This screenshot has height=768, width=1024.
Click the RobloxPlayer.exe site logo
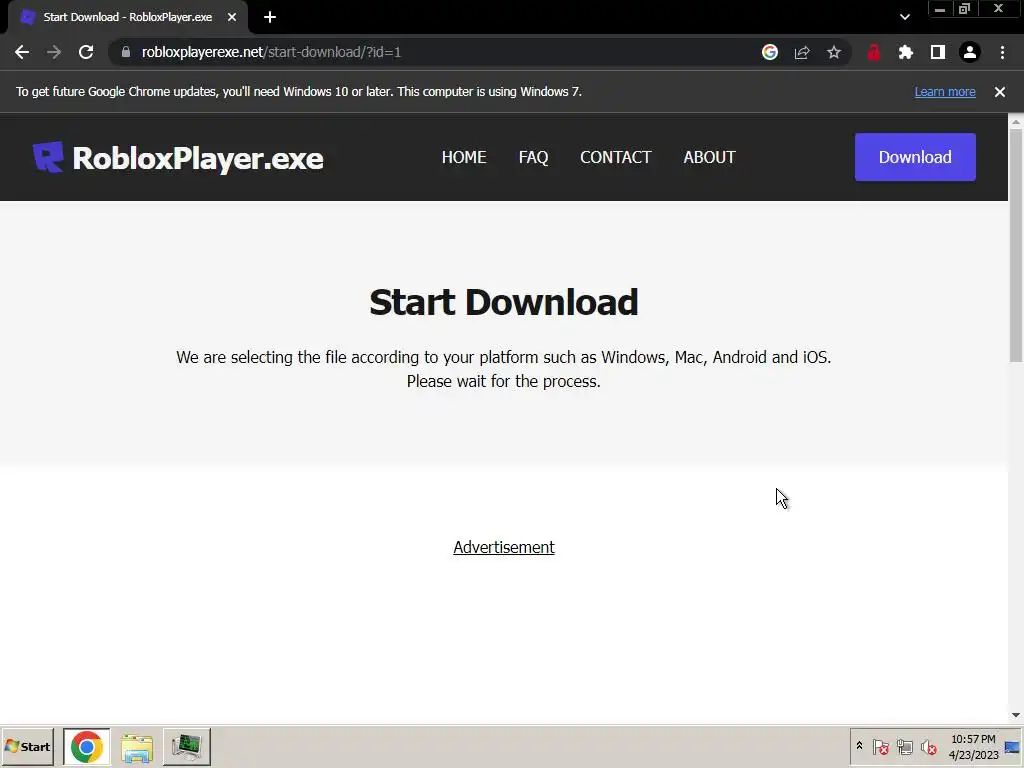(178, 157)
